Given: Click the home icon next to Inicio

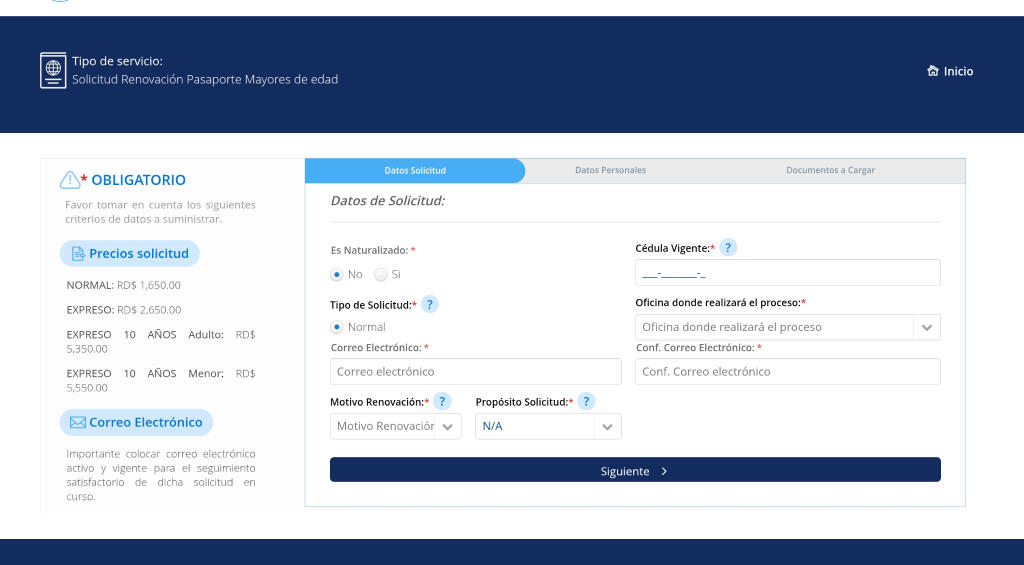Looking at the screenshot, I should point(933,71).
